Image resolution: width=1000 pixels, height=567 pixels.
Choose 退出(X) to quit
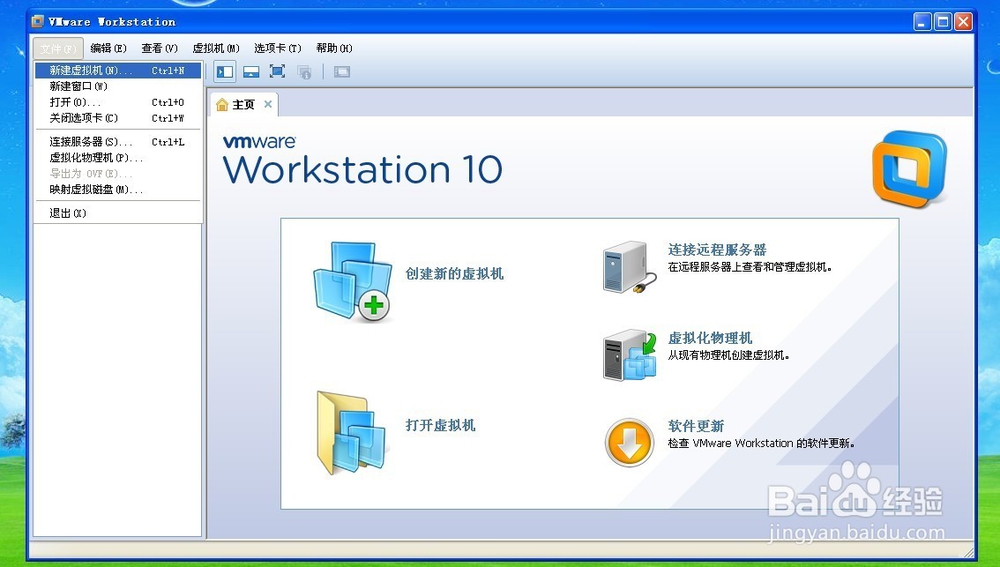click(x=118, y=213)
